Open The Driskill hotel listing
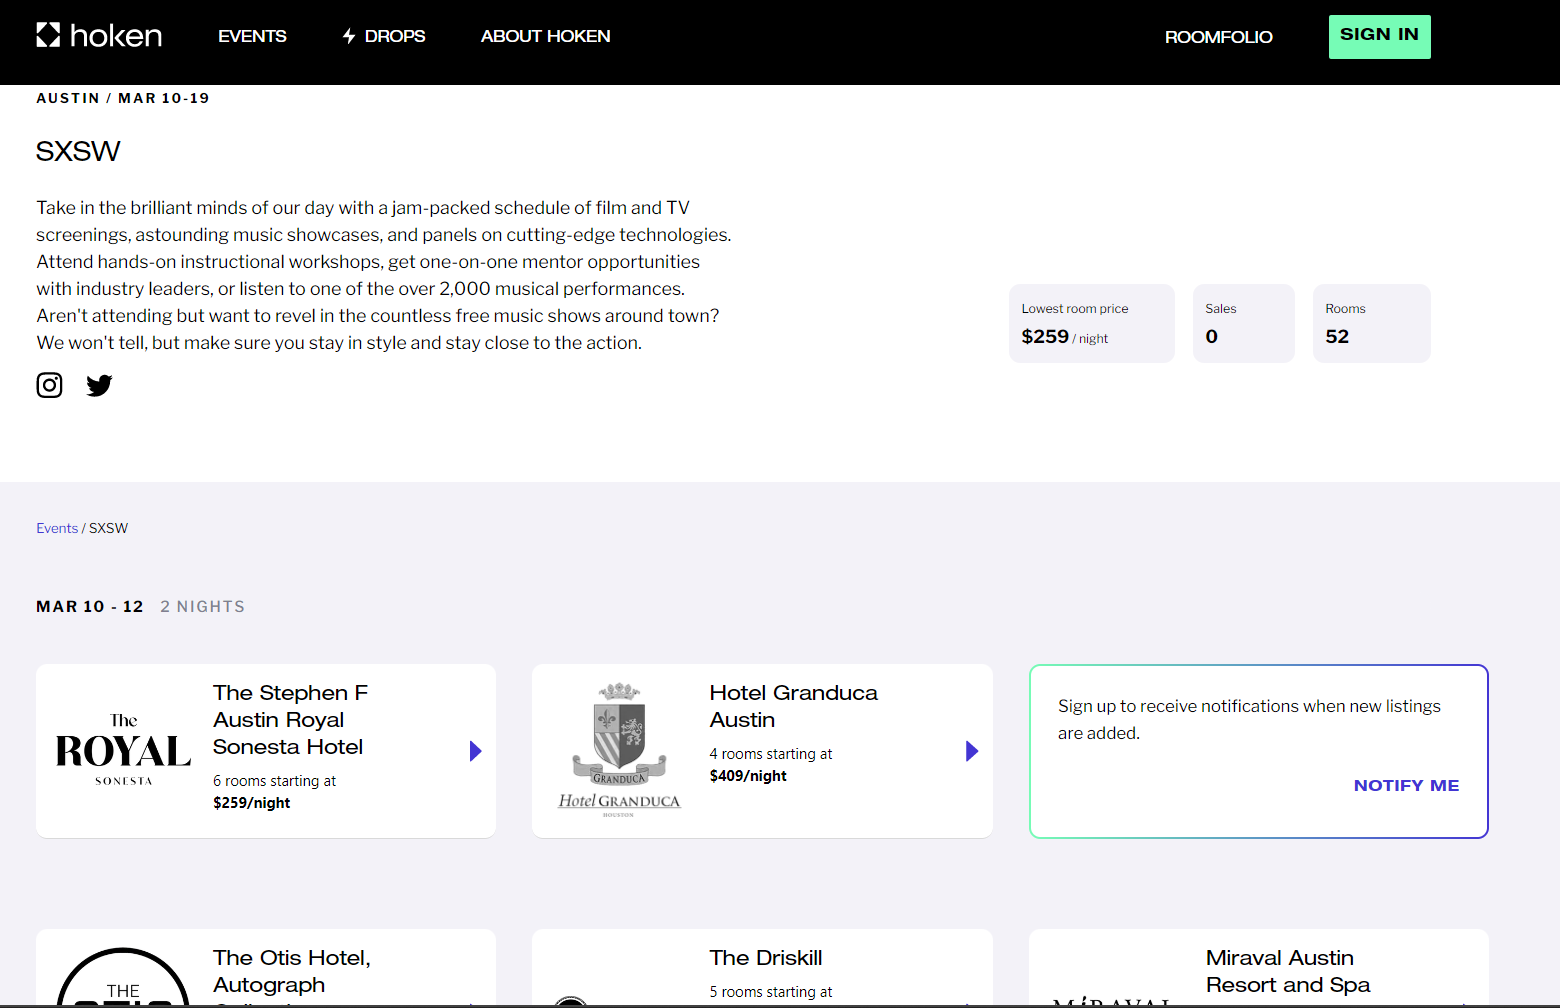Screen dimensions: 1560x1008 765,958
